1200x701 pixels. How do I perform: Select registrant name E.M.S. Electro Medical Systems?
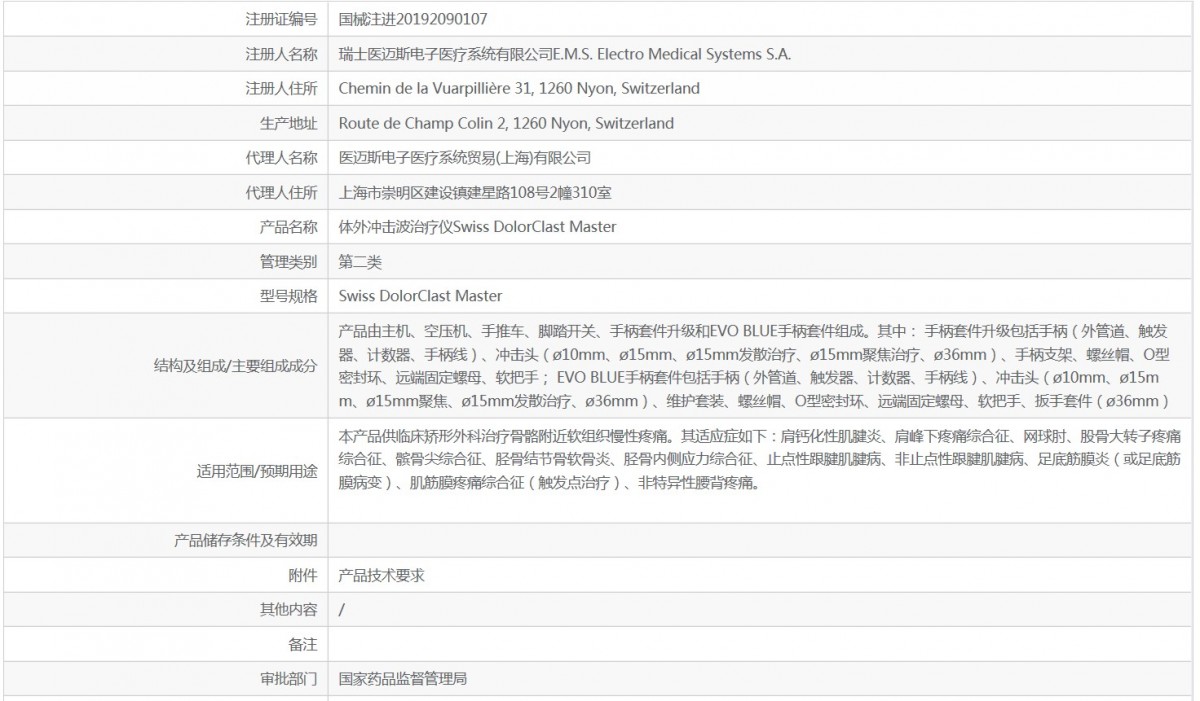[x=565, y=54]
